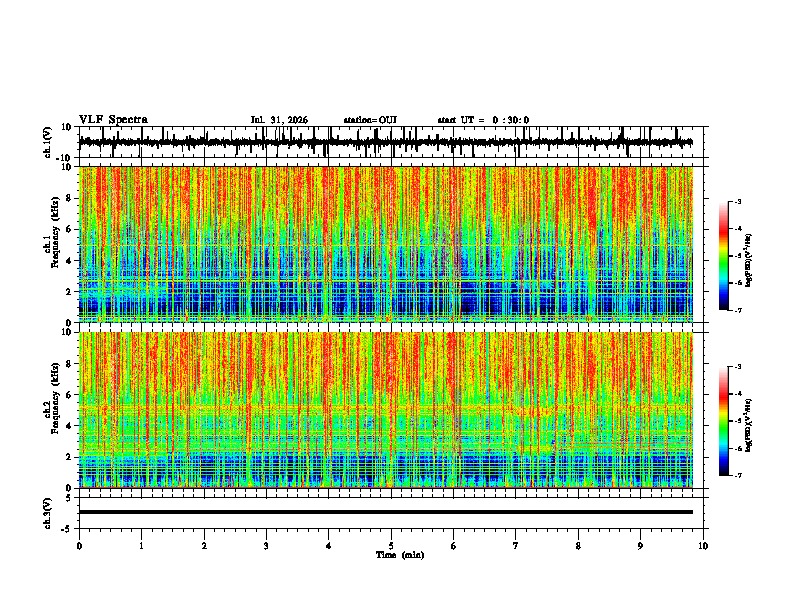This screenshot has width=792, height=612.
Task: Click the ch.1 voltage waveform trace
Action: coord(385,142)
